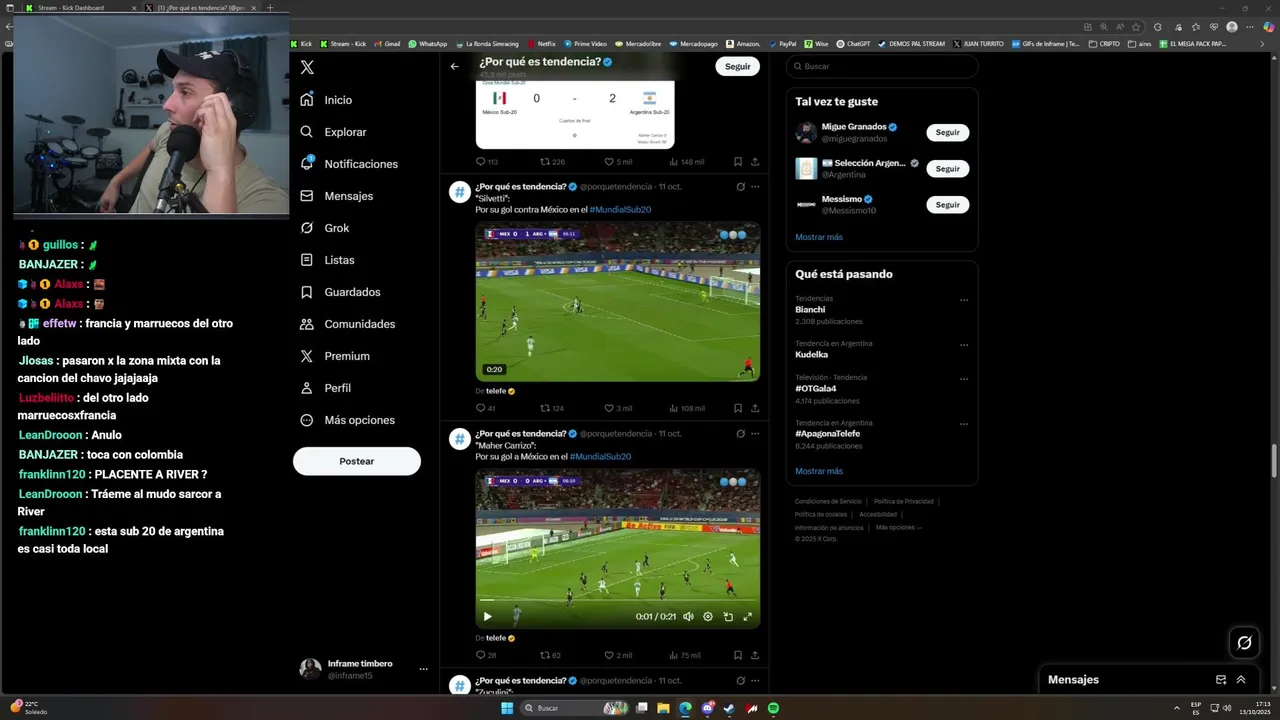This screenshot has height=720, width=1280.
Task: Compose new message icon in Mensajes drawer
Action: pos(1221,680)
